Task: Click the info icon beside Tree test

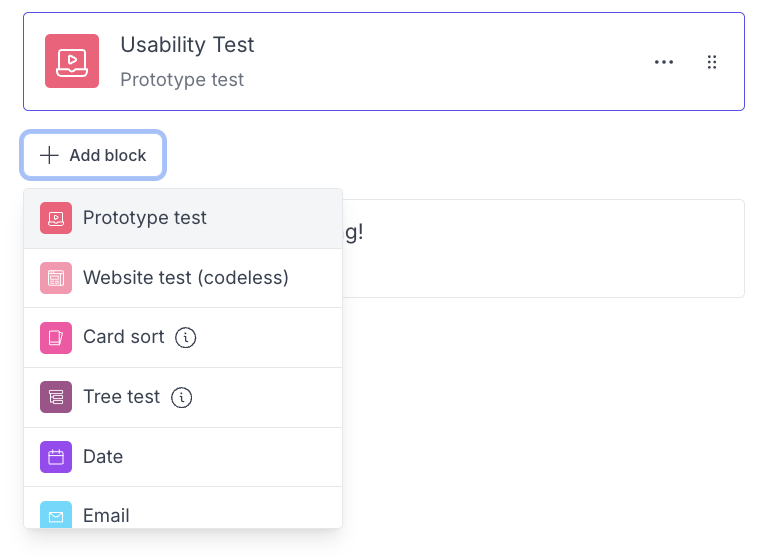Action: click(182, 398)
